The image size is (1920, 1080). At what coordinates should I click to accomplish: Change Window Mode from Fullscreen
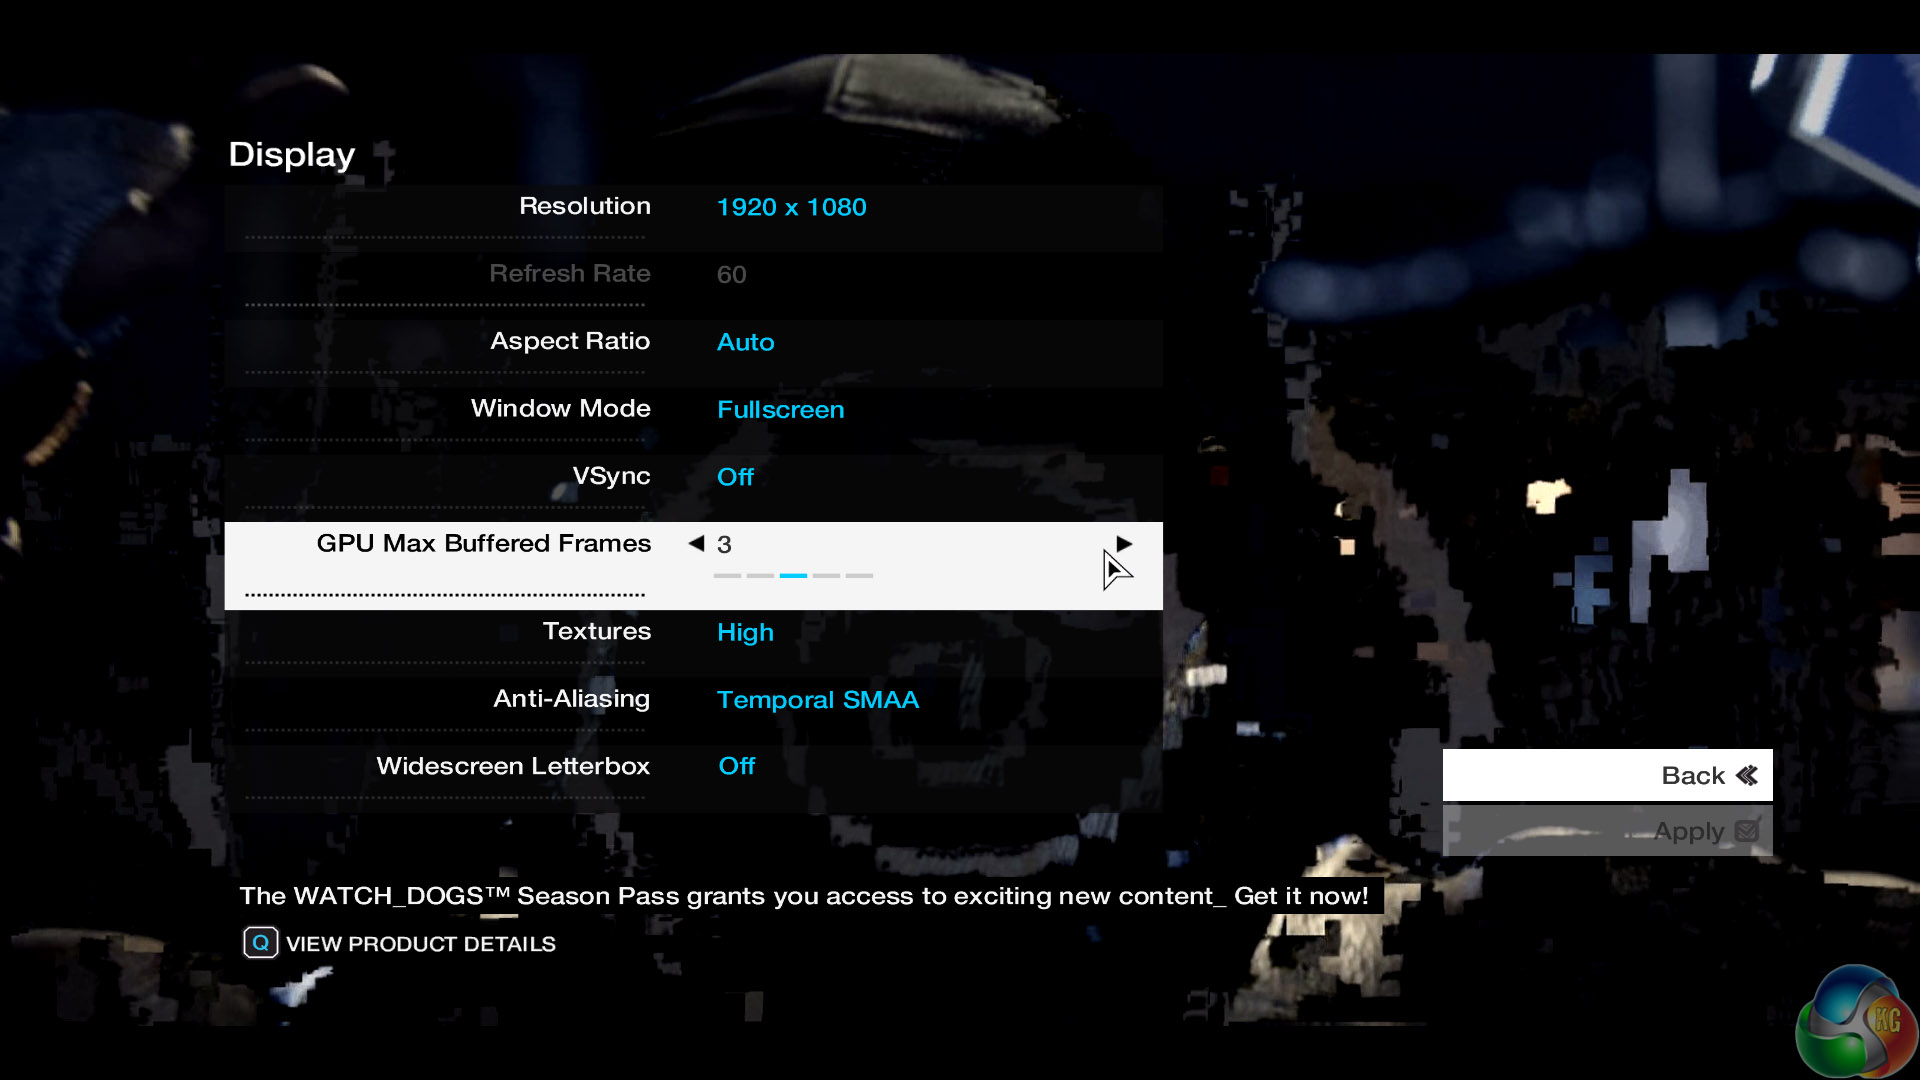tap(780, 410)
